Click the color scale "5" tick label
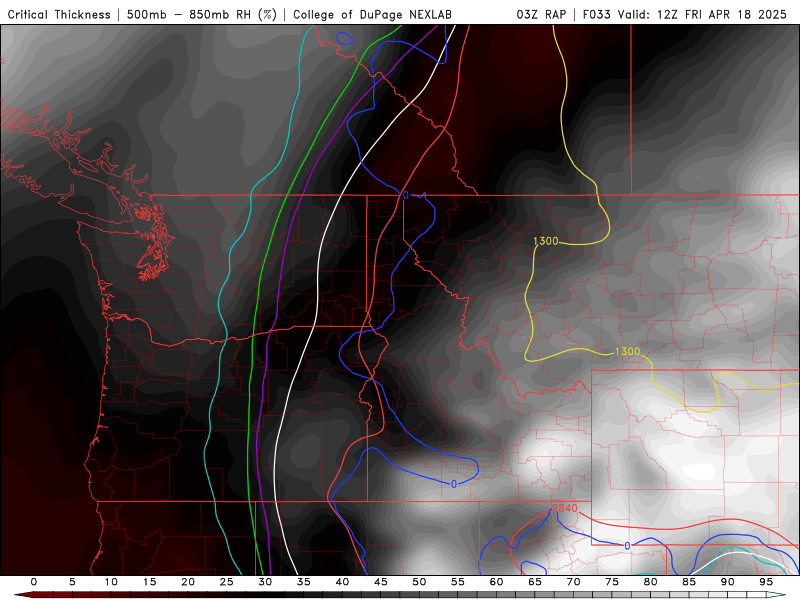 [x=72, y=582]
